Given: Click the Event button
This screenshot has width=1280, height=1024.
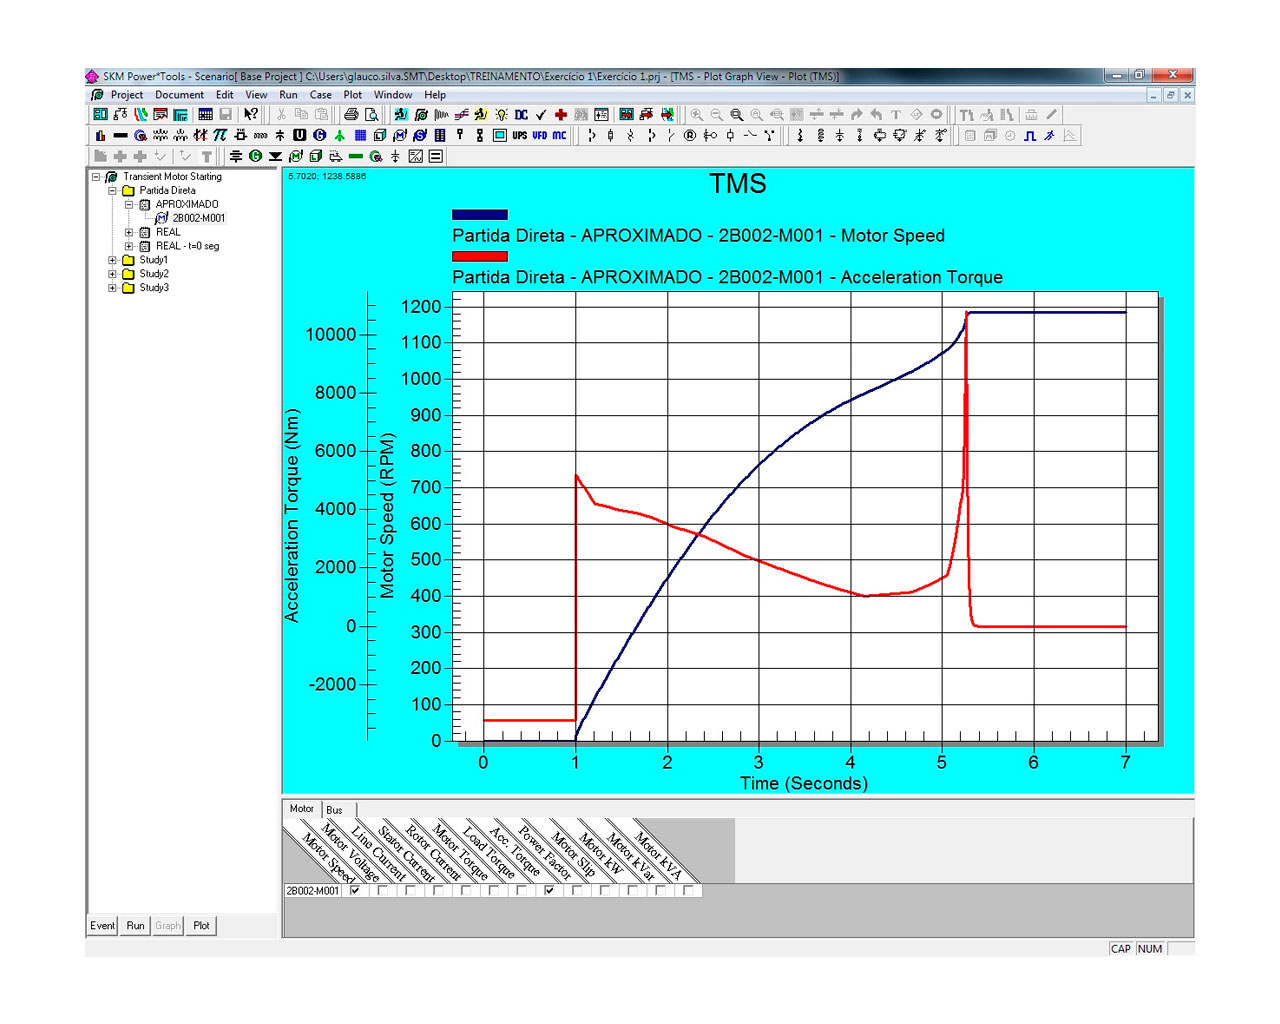Looking at the screenshot, I should point(103,926).
